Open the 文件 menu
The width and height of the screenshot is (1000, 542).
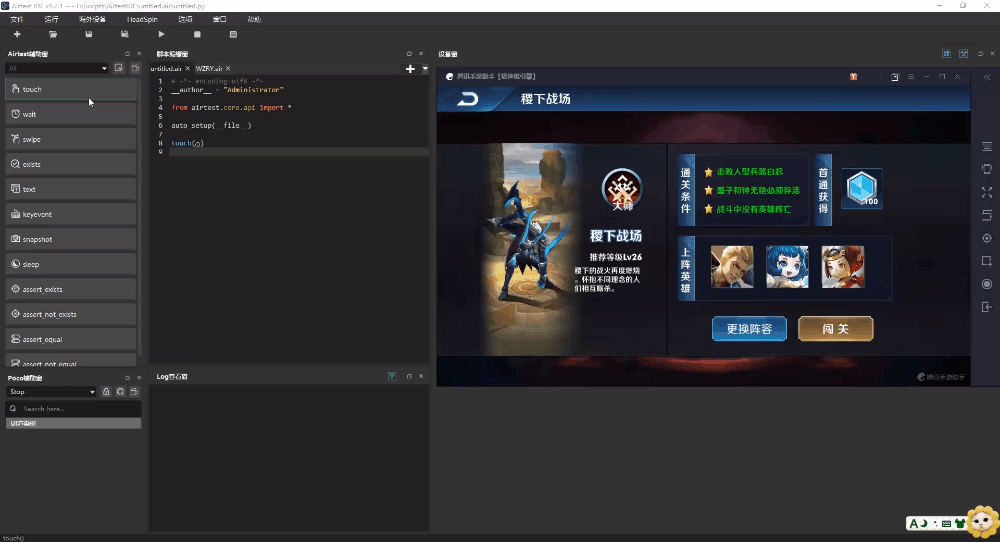[17, 19]
